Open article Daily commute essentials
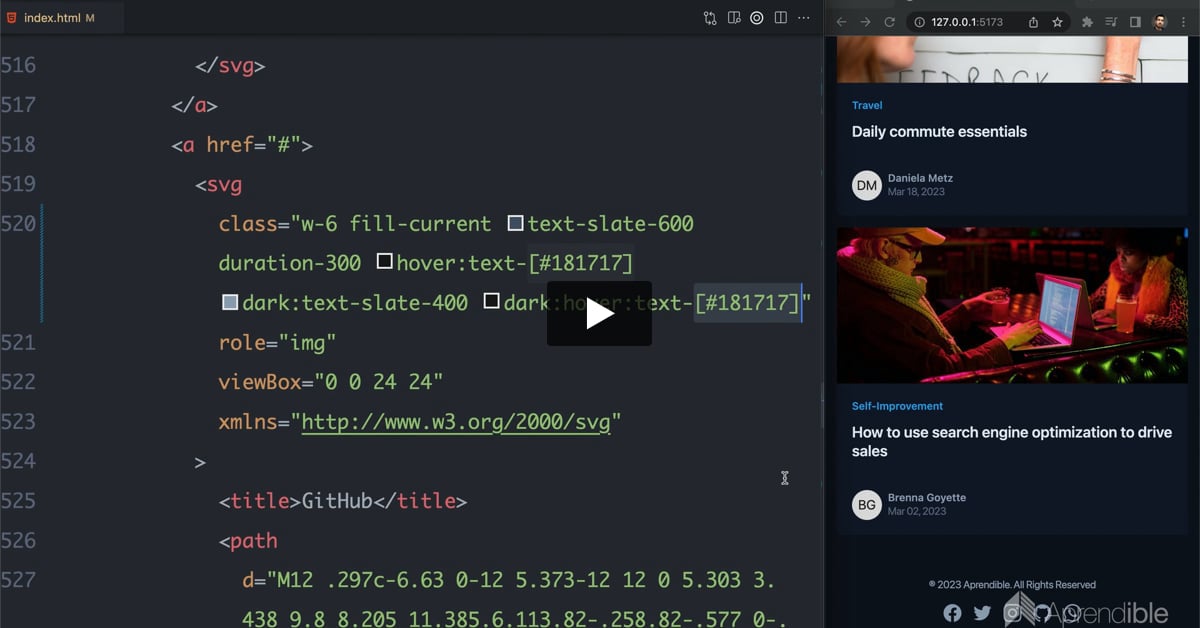Screen dimensions: 1200x628 tap(939, 132)
